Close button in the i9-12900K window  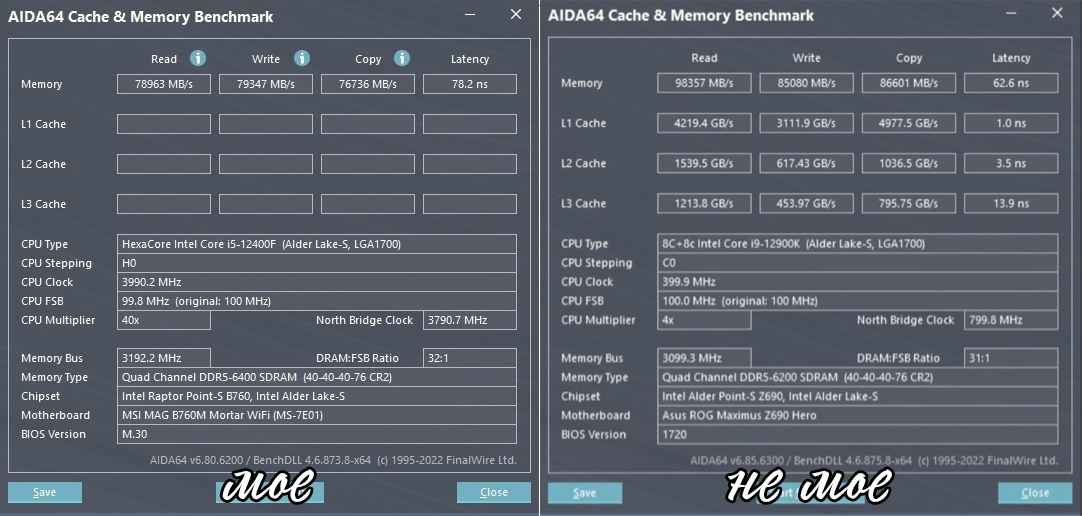point(1035,493)
